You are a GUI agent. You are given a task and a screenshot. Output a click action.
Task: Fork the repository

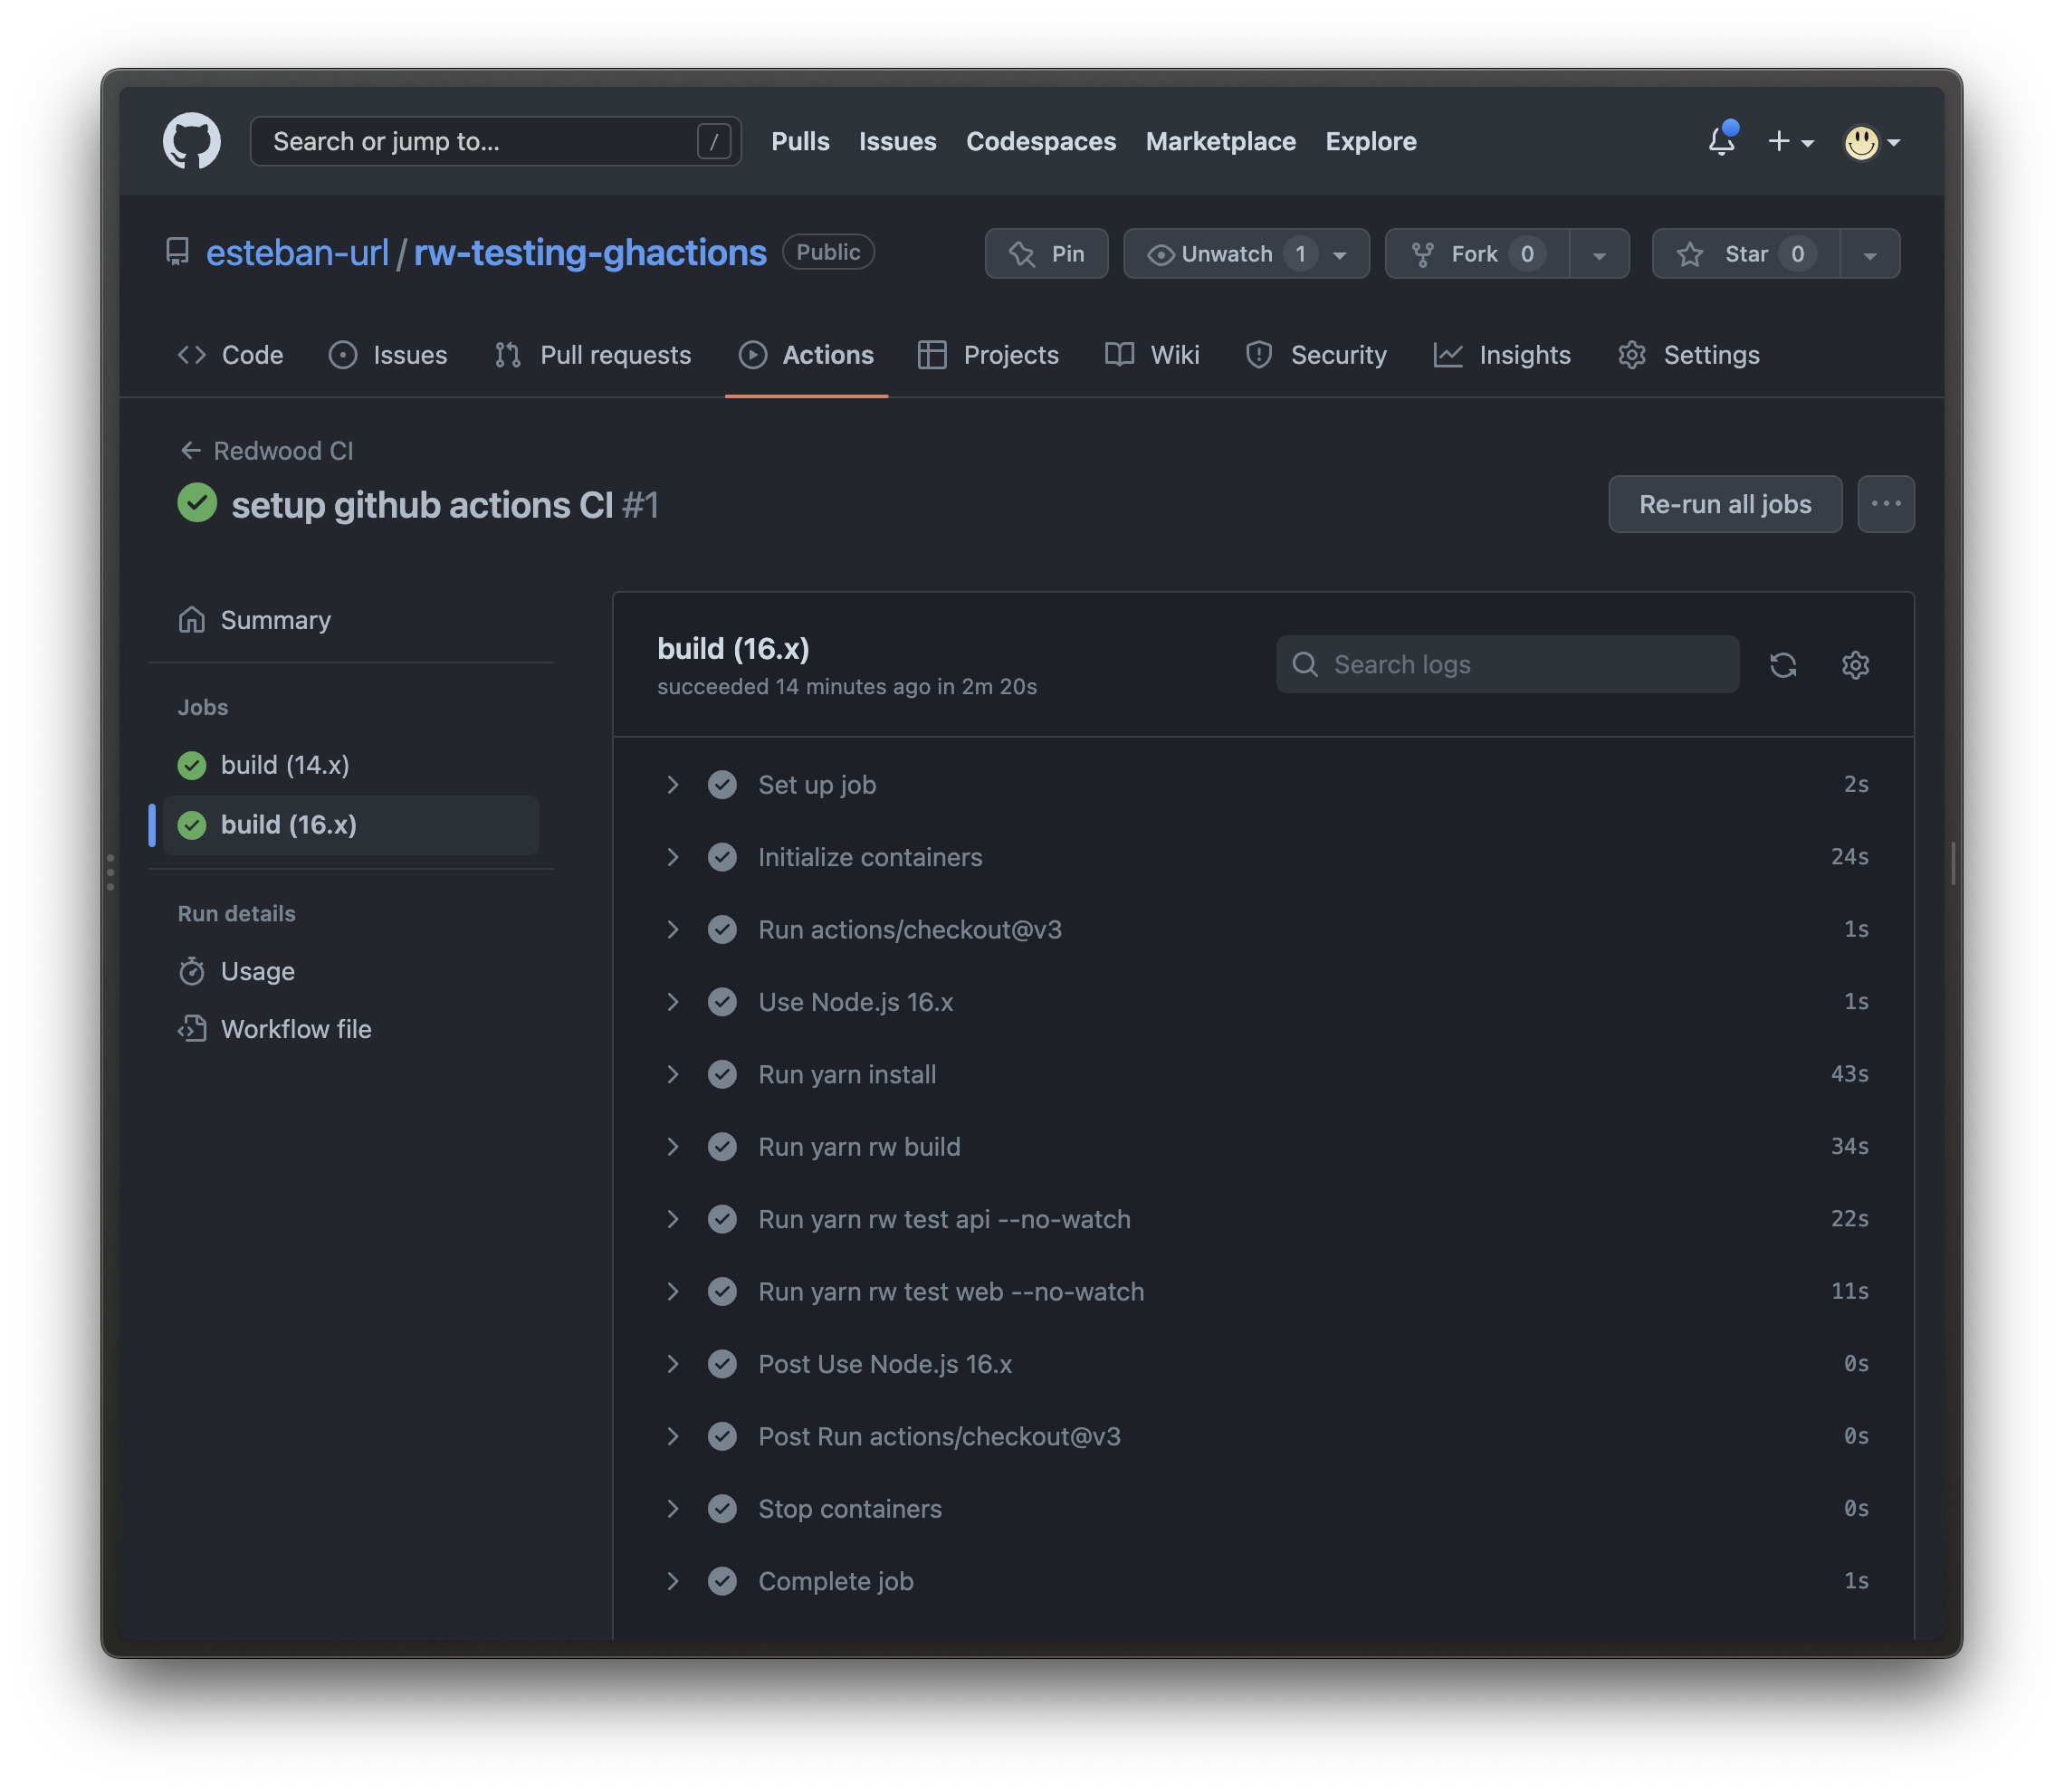pos(1476,254)
